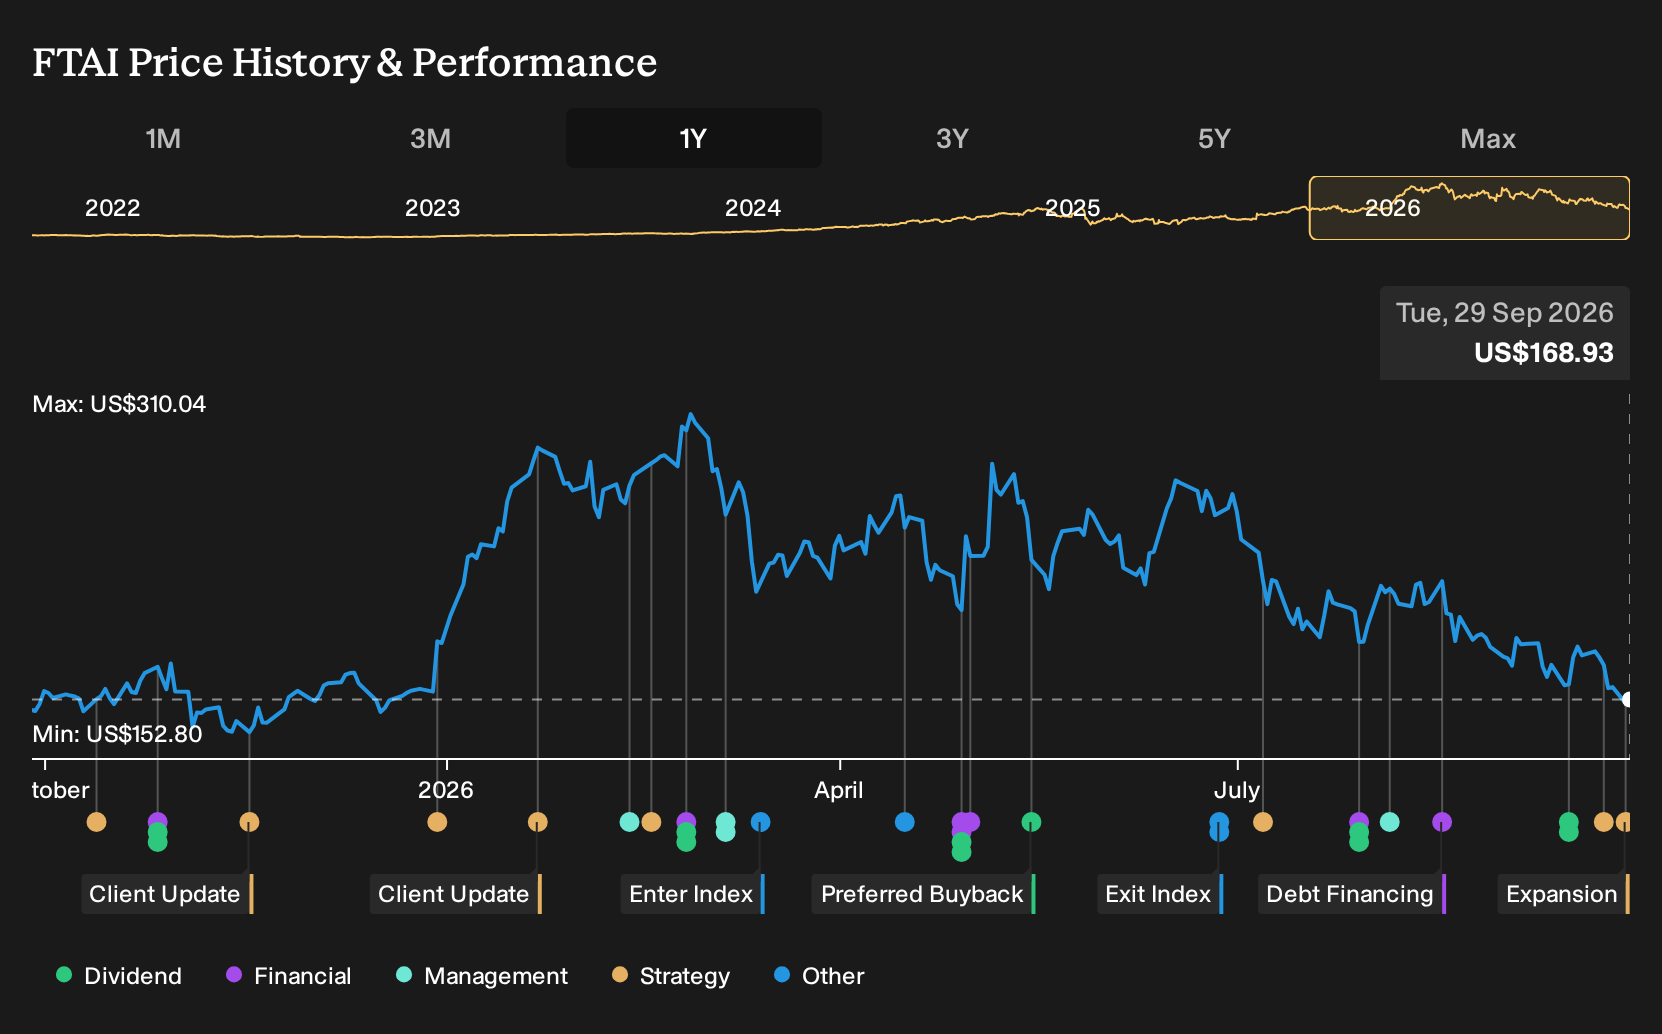Click the 'Tue, 29 Sep 2026' tooltip date
This screenshot has height=1034, width=1662.
click(x=1504, y=313)
